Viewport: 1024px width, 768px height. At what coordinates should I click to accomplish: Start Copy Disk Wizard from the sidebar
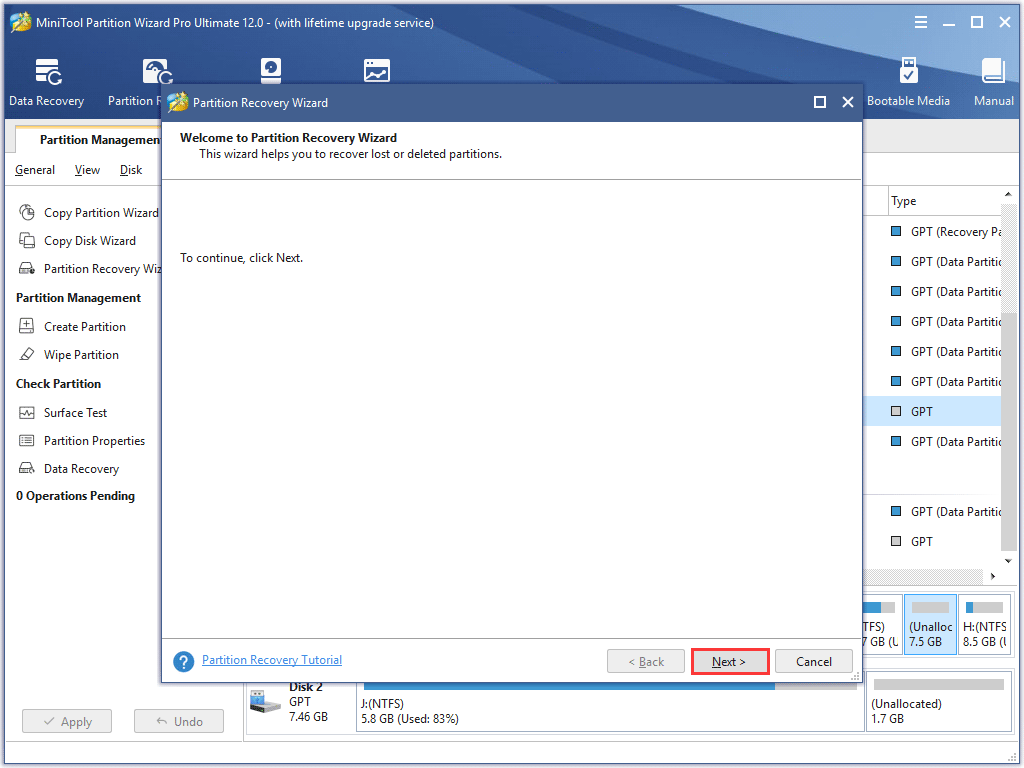click(x=78, y=241)
